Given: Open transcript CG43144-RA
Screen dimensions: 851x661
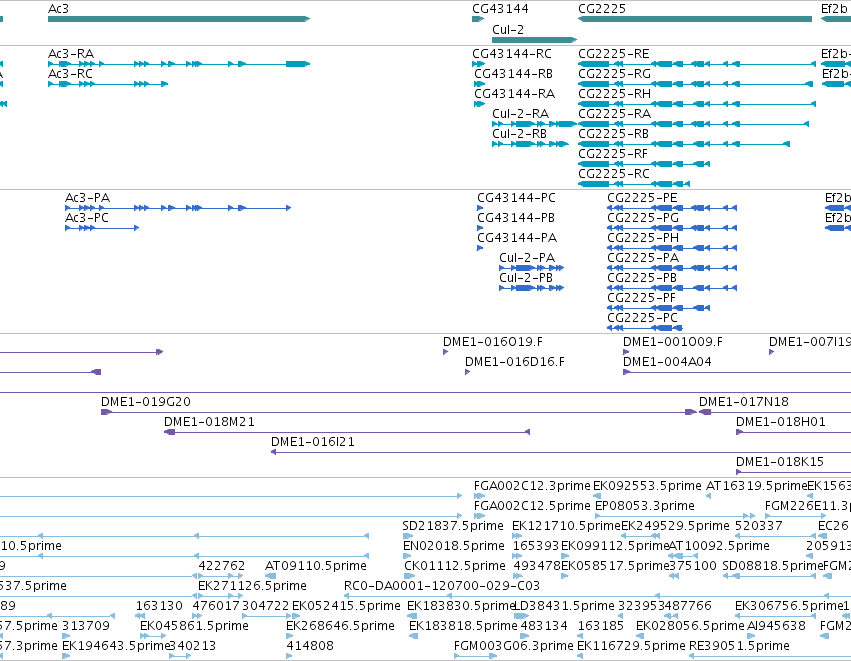Looking at the screenshot, I should [x=515, y=94].
